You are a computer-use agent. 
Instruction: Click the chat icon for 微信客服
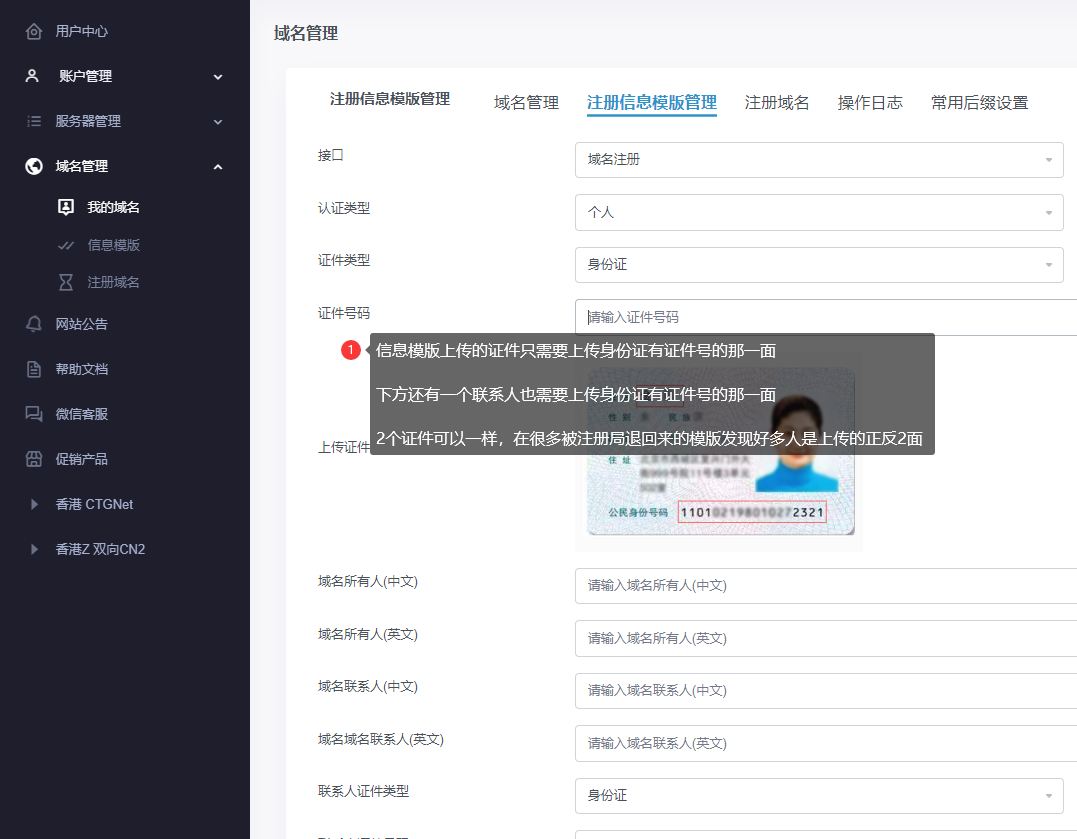34,414
